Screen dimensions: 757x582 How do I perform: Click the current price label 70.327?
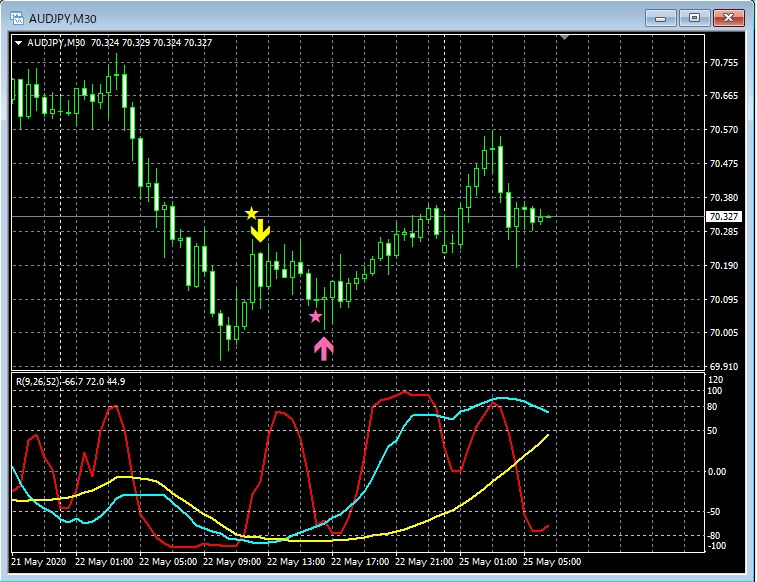(722, 217)
